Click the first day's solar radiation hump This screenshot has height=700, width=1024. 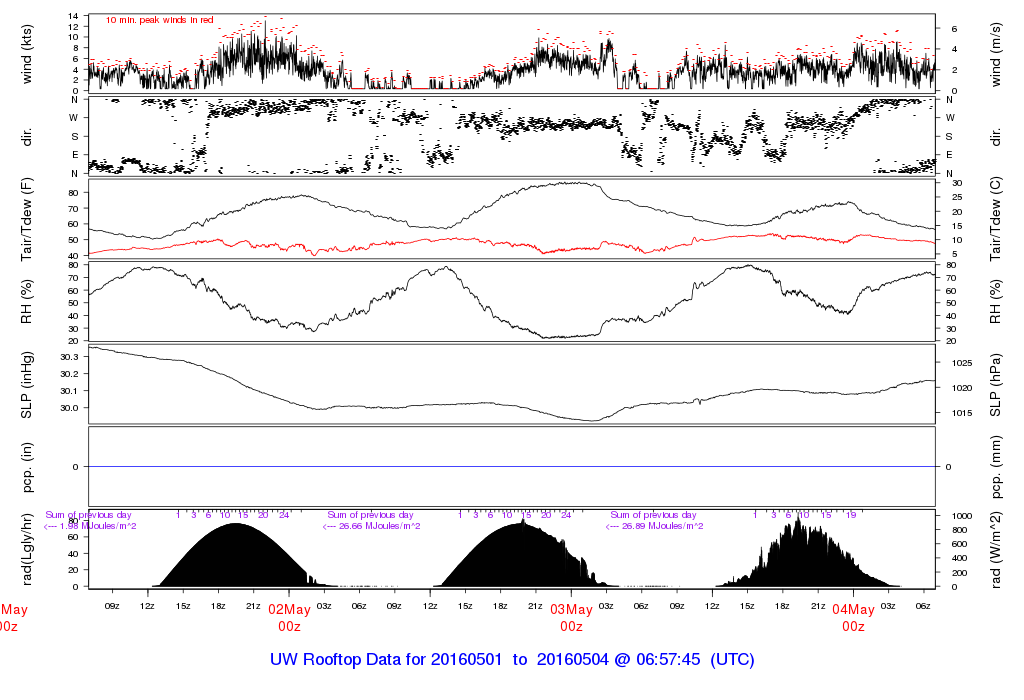236,555
